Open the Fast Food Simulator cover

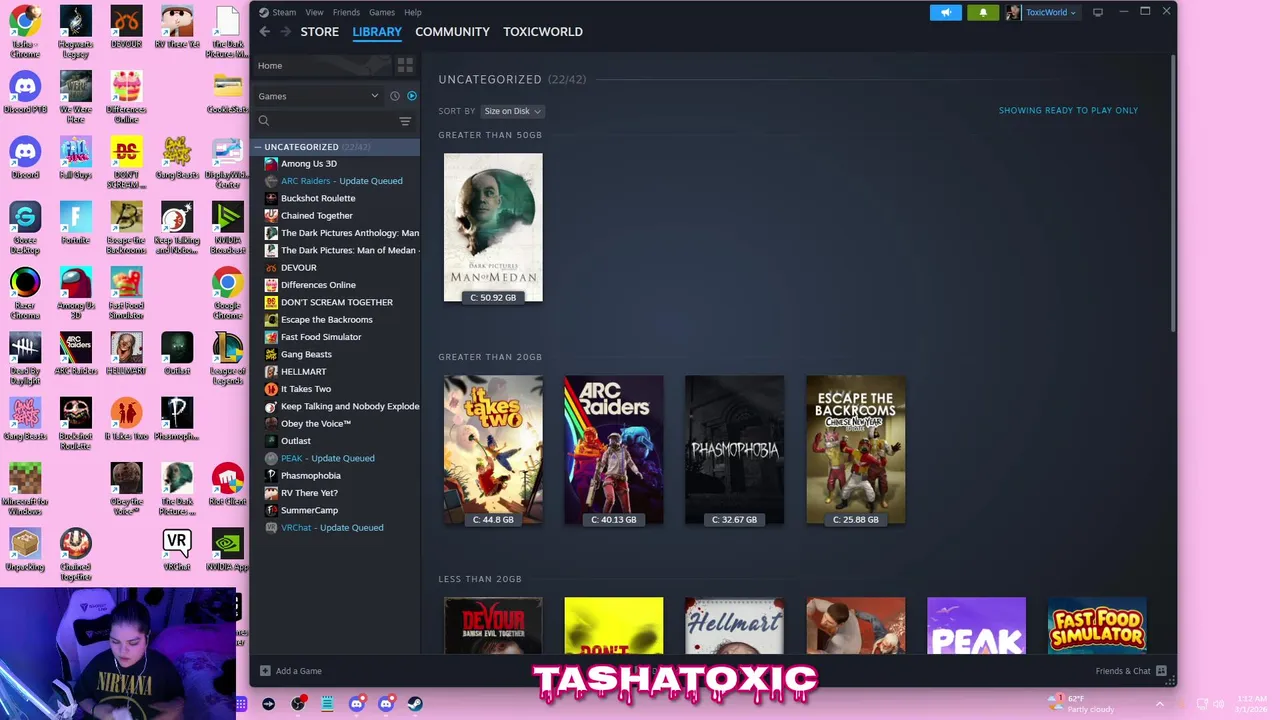tap(1097, 626)
